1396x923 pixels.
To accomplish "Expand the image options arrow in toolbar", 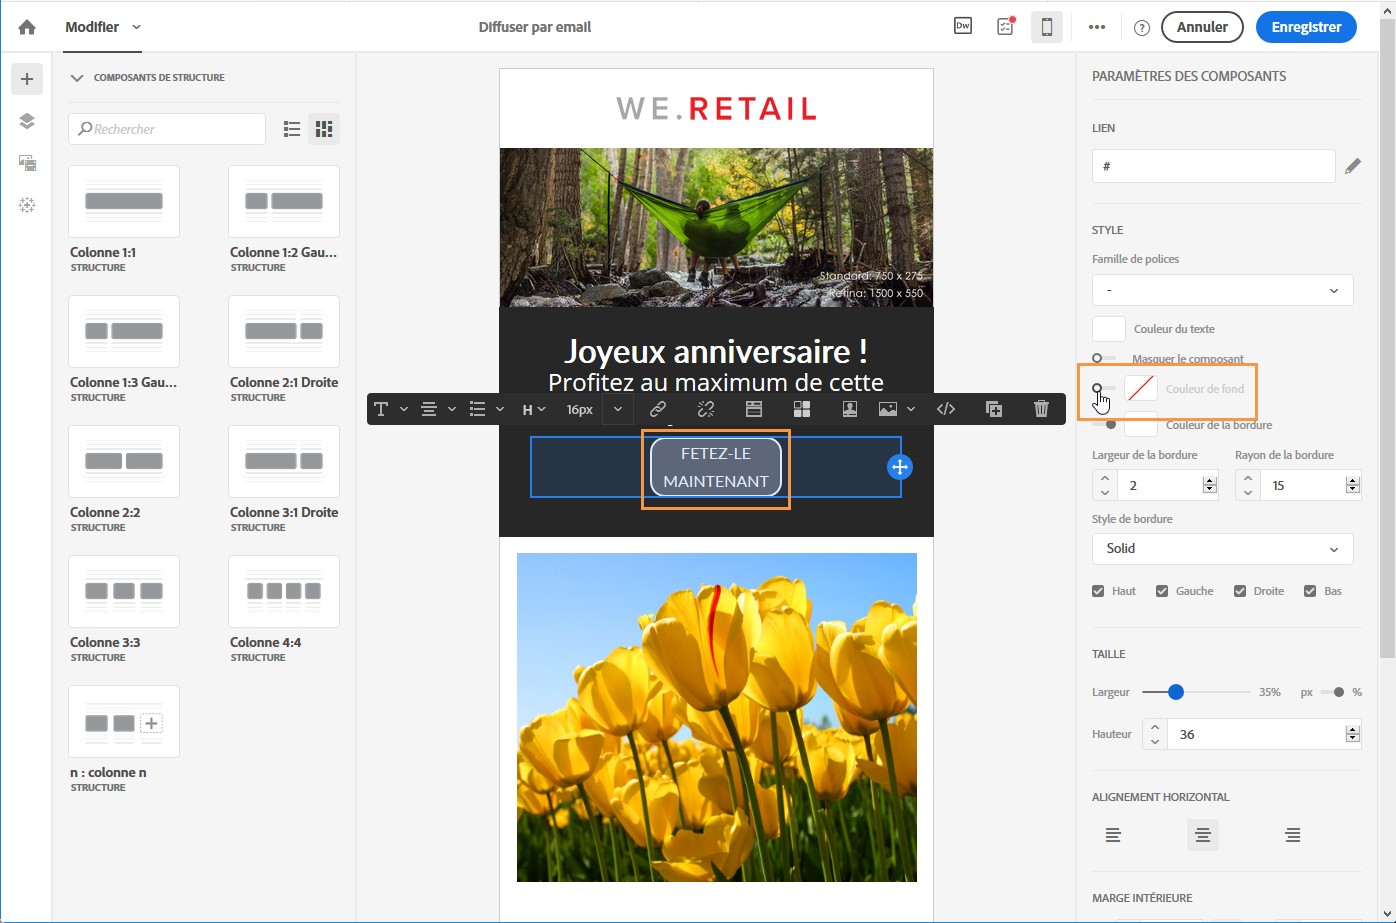I will [911, 409].
